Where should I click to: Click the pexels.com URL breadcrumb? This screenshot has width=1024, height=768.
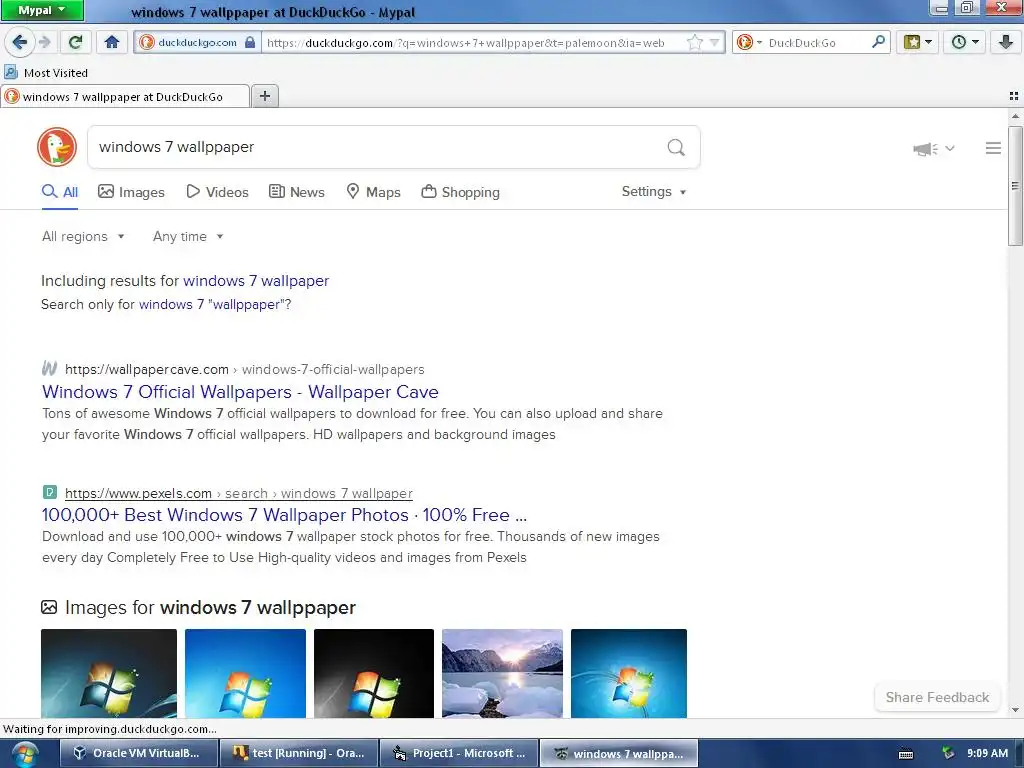239,494
